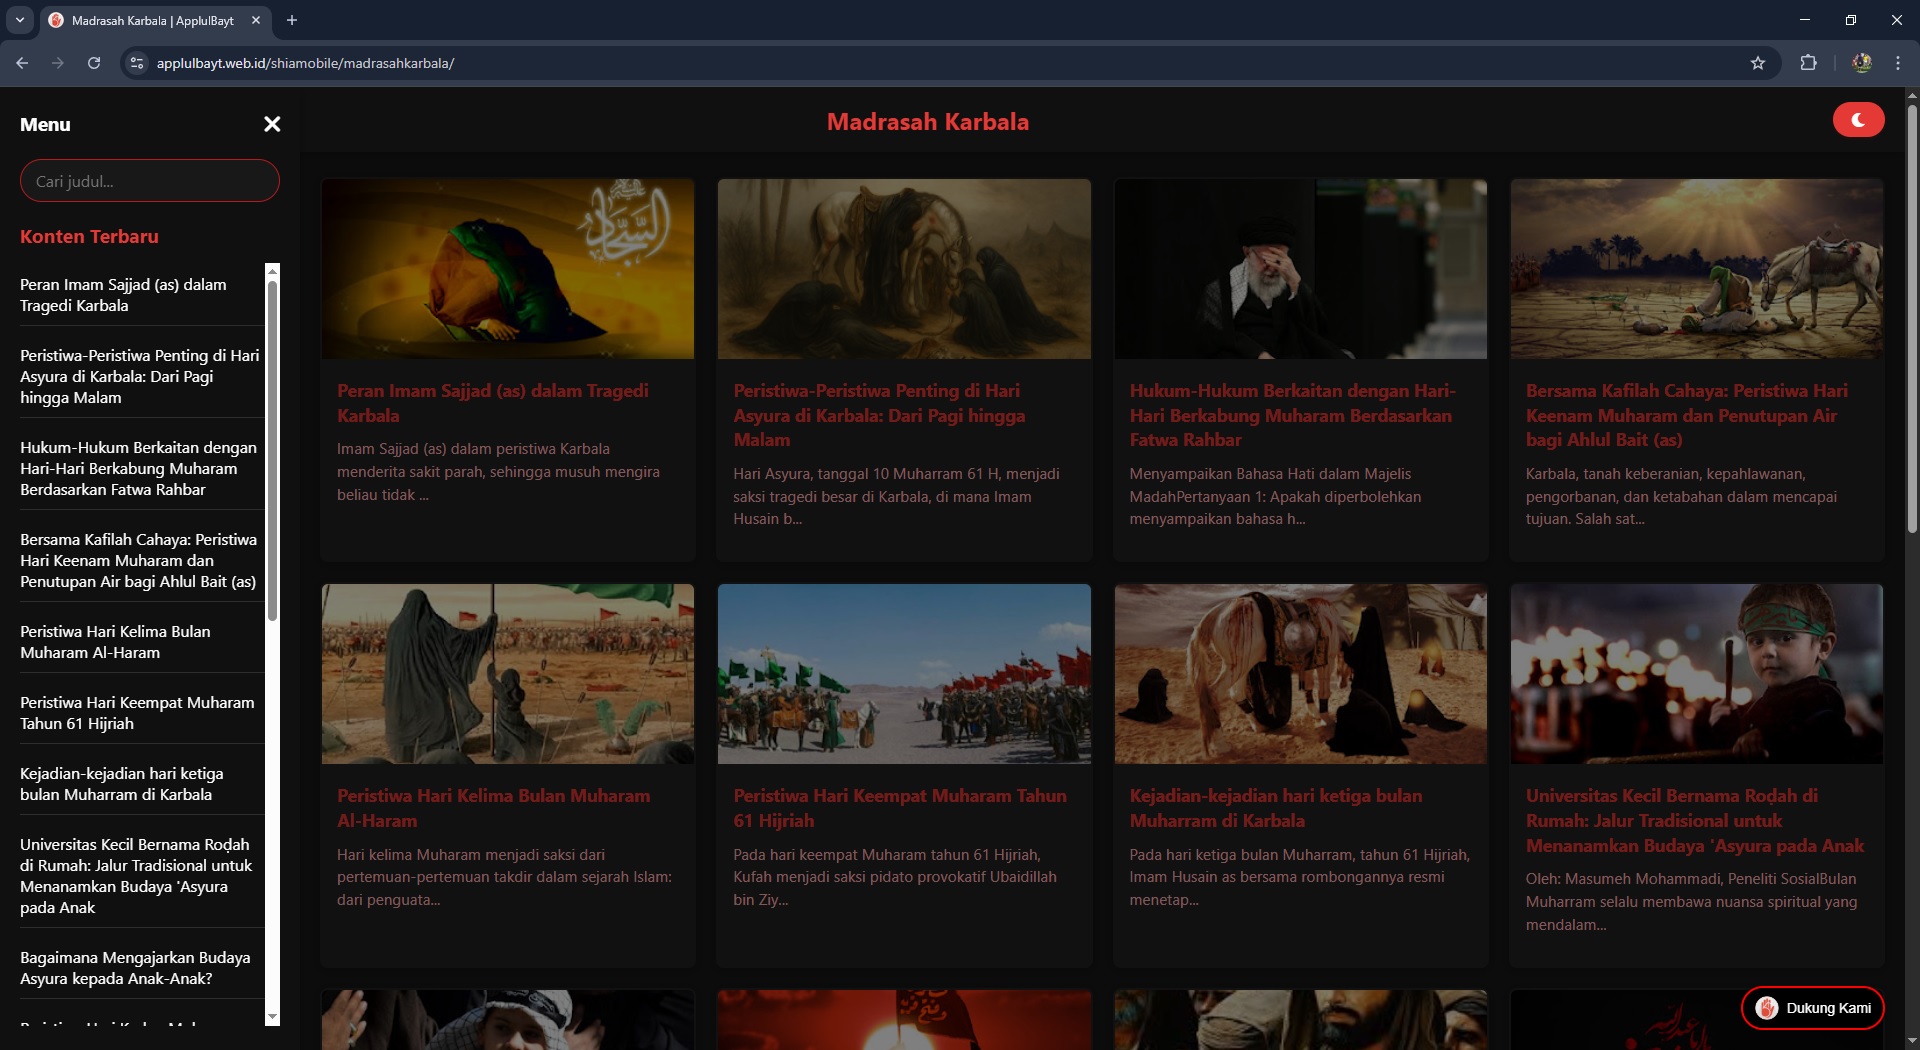This screenshot has height=1050, width=1920.
Task: Restore down the browser window
Action: [1851, 20]
